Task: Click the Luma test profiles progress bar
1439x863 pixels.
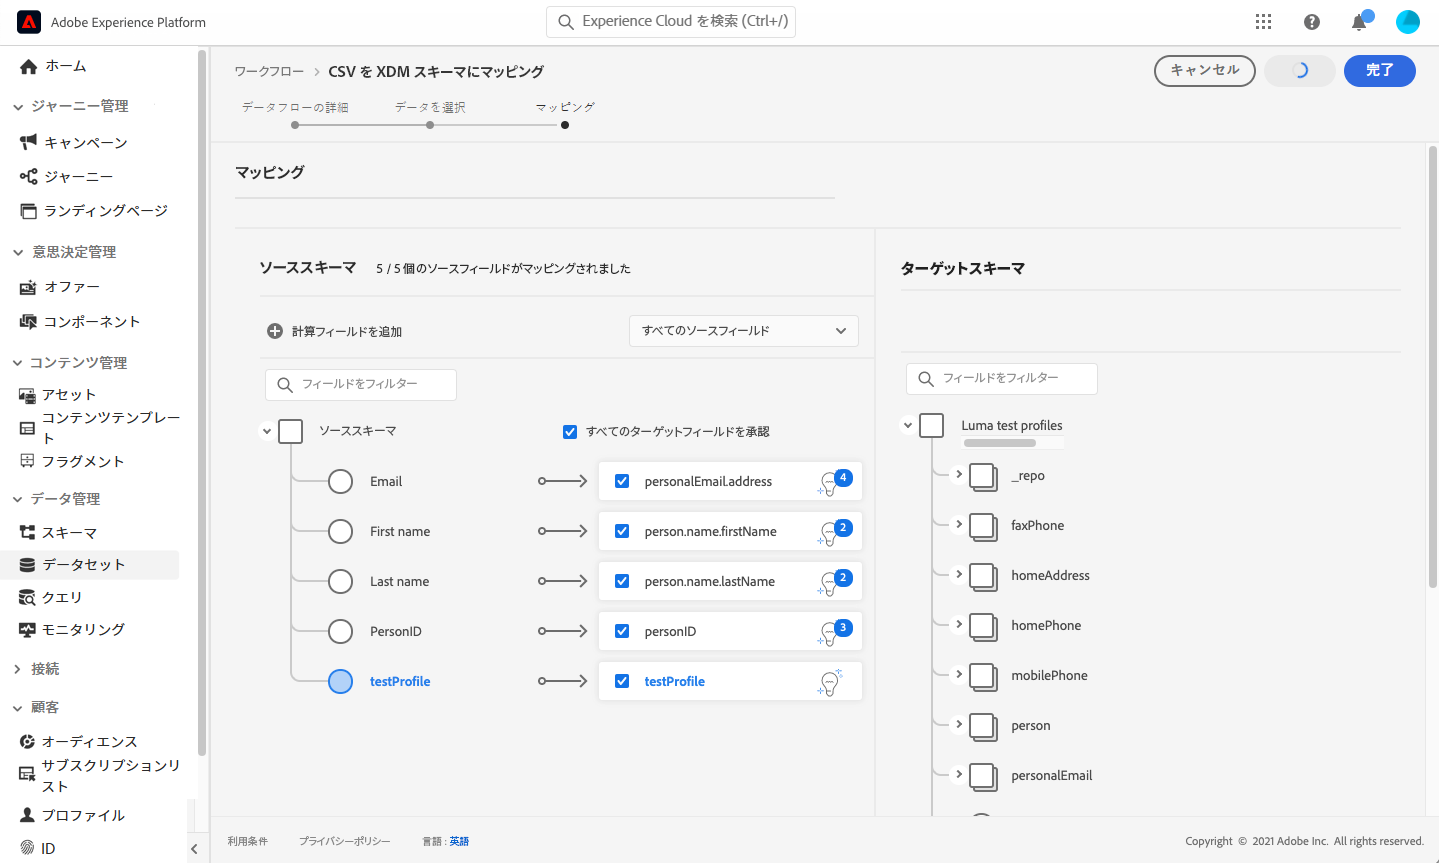Action: pos(1000,443)
